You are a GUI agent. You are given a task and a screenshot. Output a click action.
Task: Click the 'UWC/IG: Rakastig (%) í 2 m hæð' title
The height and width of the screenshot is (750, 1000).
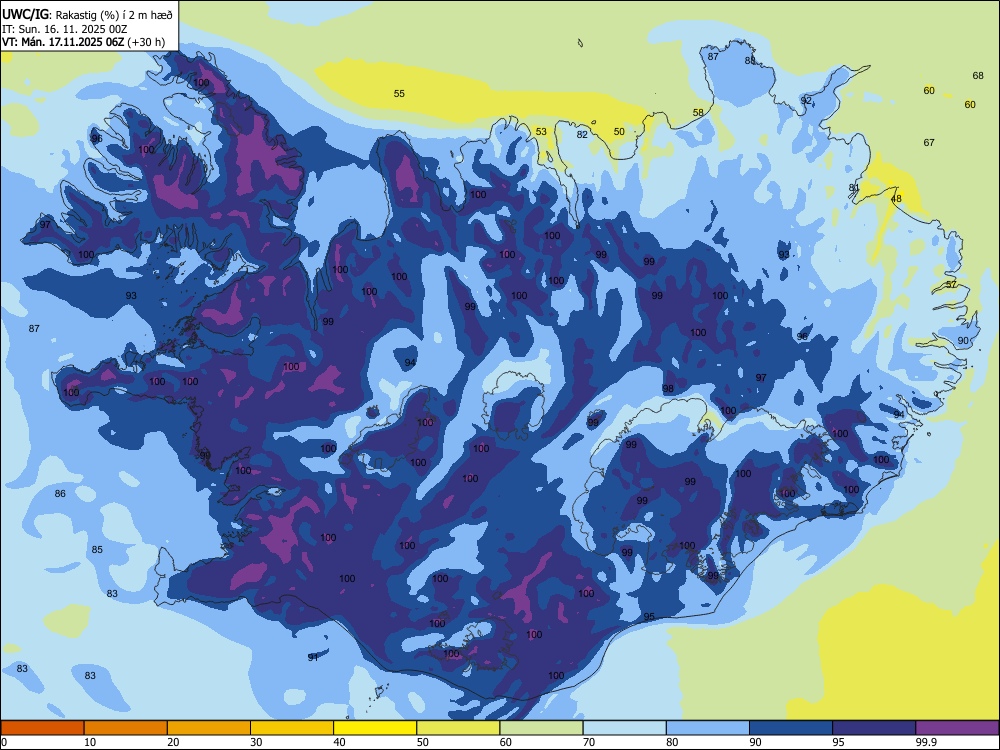pos(87,15)
